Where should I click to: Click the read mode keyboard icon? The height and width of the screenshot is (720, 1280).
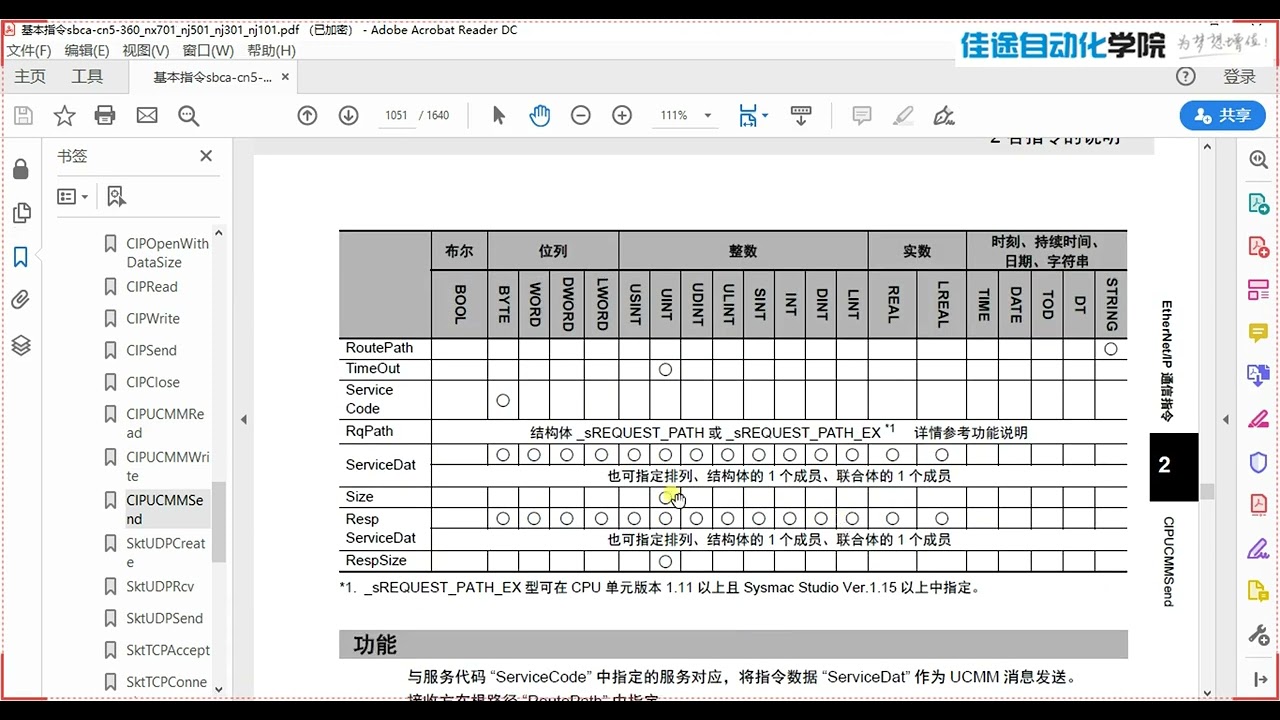pyautogui.click(x=801, y=116)
